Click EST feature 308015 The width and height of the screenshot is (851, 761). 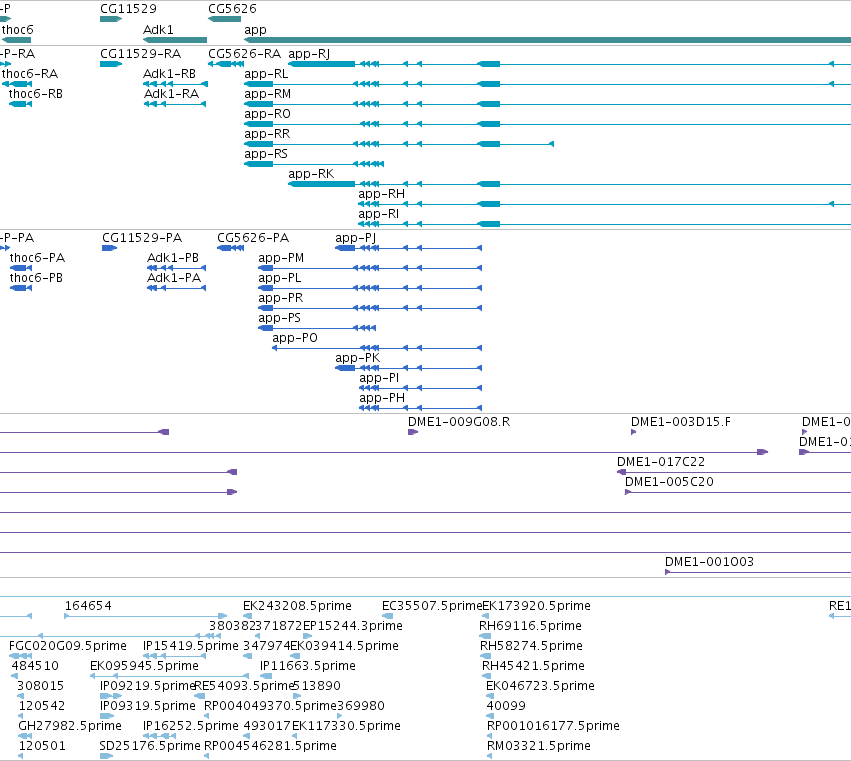(x=40, y=686)
